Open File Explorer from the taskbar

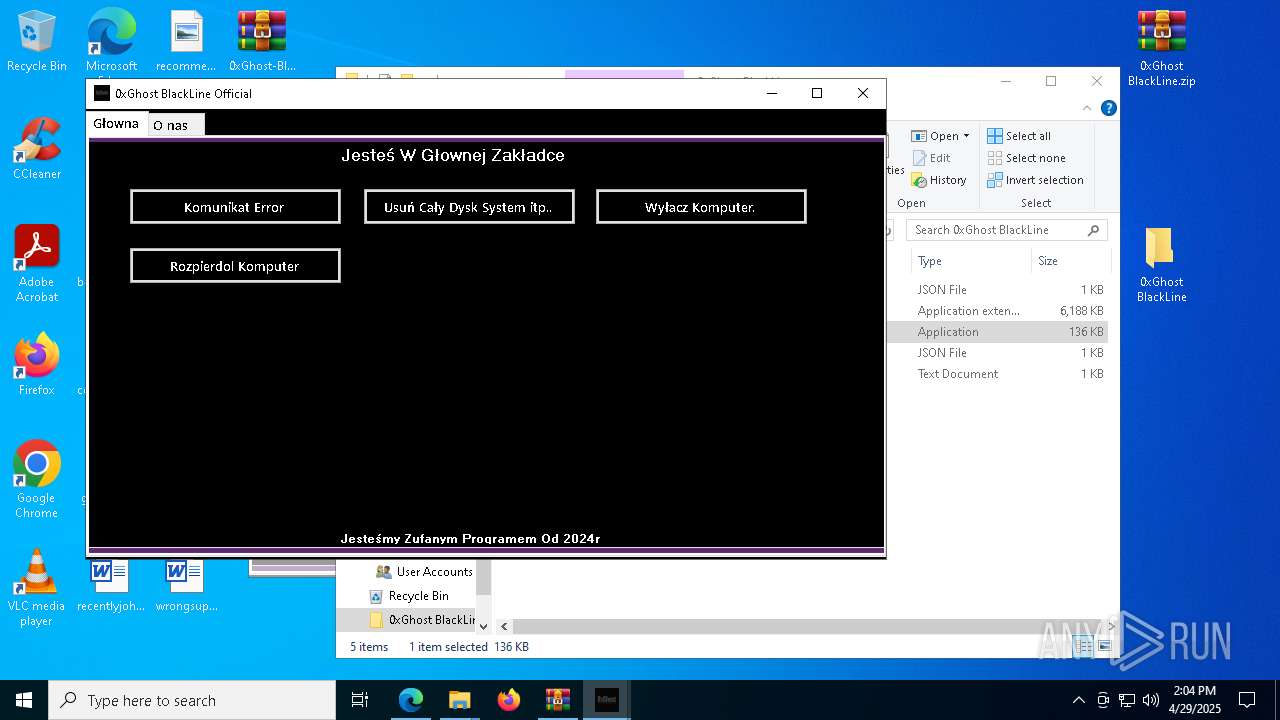[x=460, y=700]
